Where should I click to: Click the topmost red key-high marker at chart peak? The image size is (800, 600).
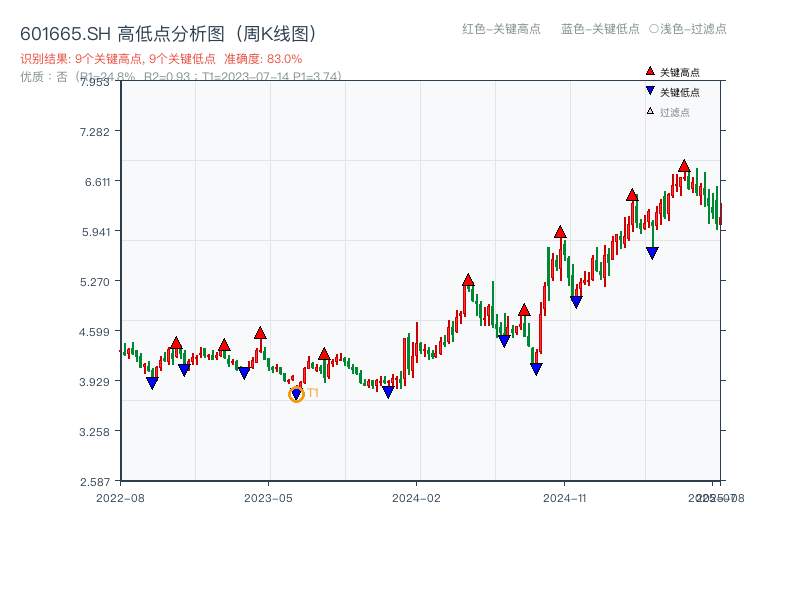[x=684, y=166]
